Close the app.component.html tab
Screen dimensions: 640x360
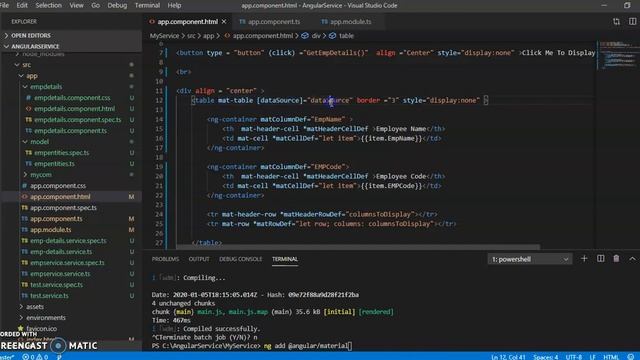pyautogui.click(x=224, y=22)
